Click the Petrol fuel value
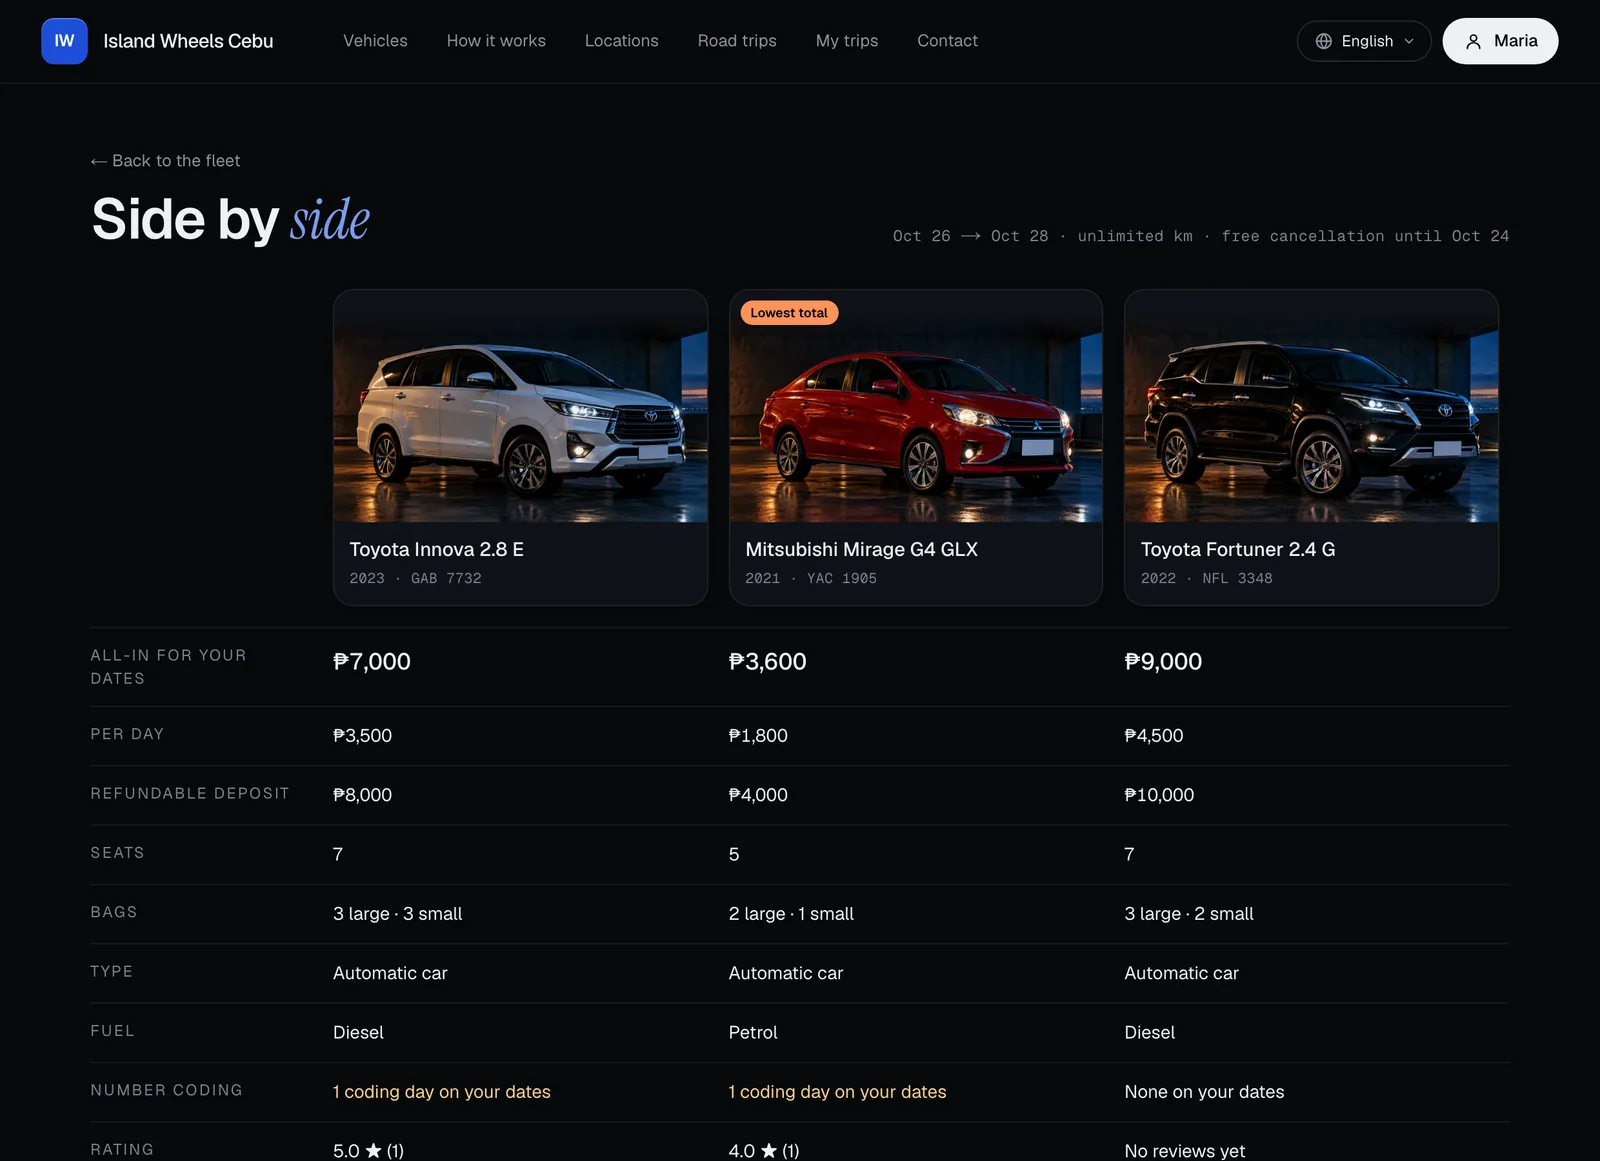The image size is (1600, 1161). pyautogui.click(x=753, y=1033)
